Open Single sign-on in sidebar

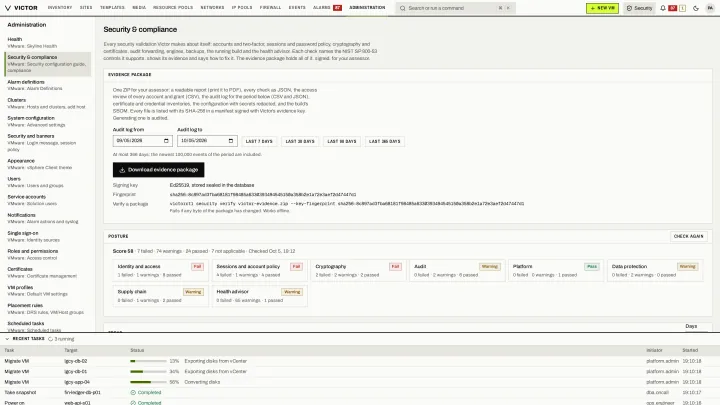[x=48, y=236]
